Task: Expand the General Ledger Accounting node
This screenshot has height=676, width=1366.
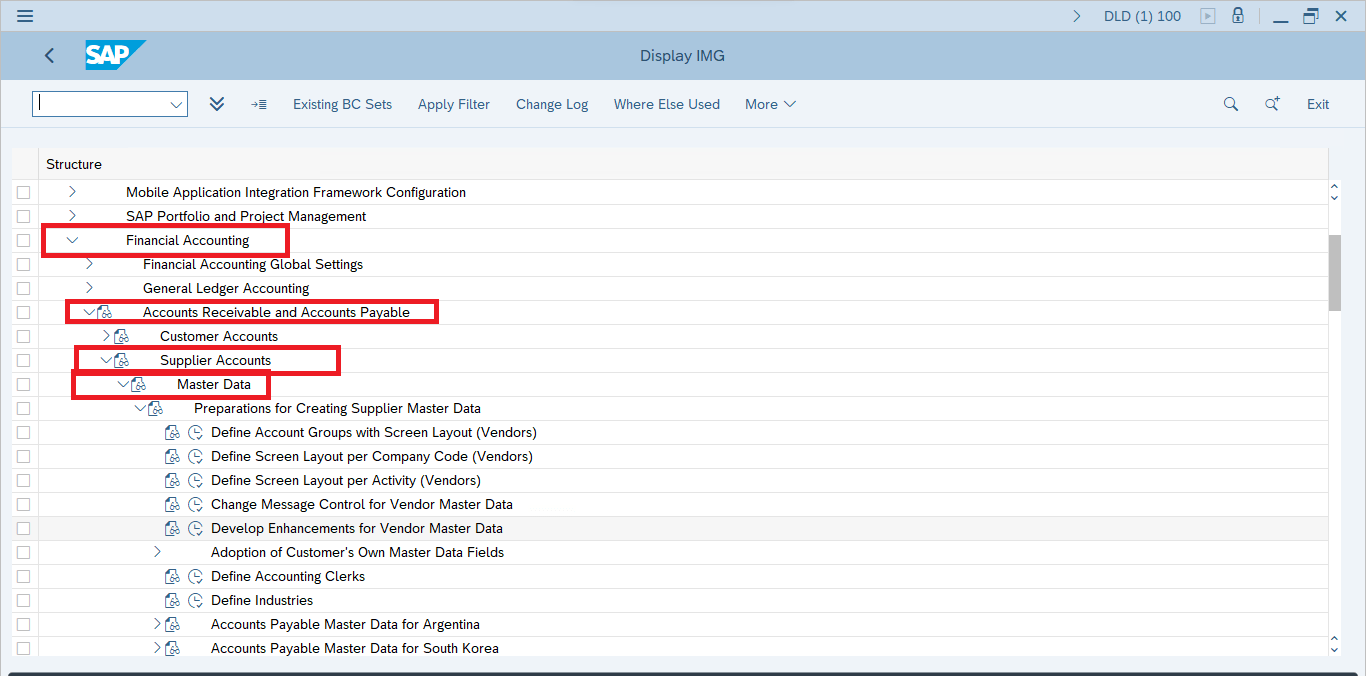Action: 89,288
